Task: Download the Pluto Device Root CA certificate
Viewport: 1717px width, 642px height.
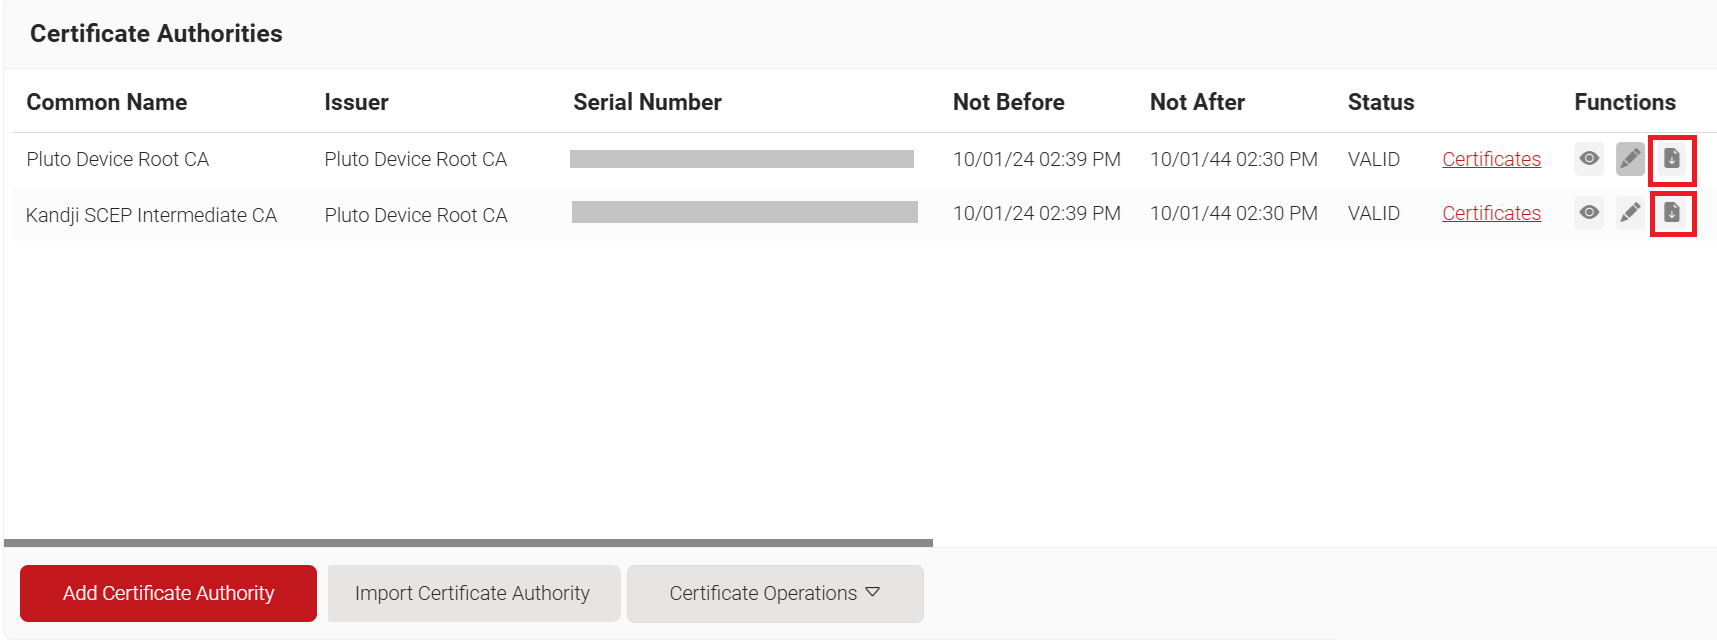Action: [x=1671, y=159]
